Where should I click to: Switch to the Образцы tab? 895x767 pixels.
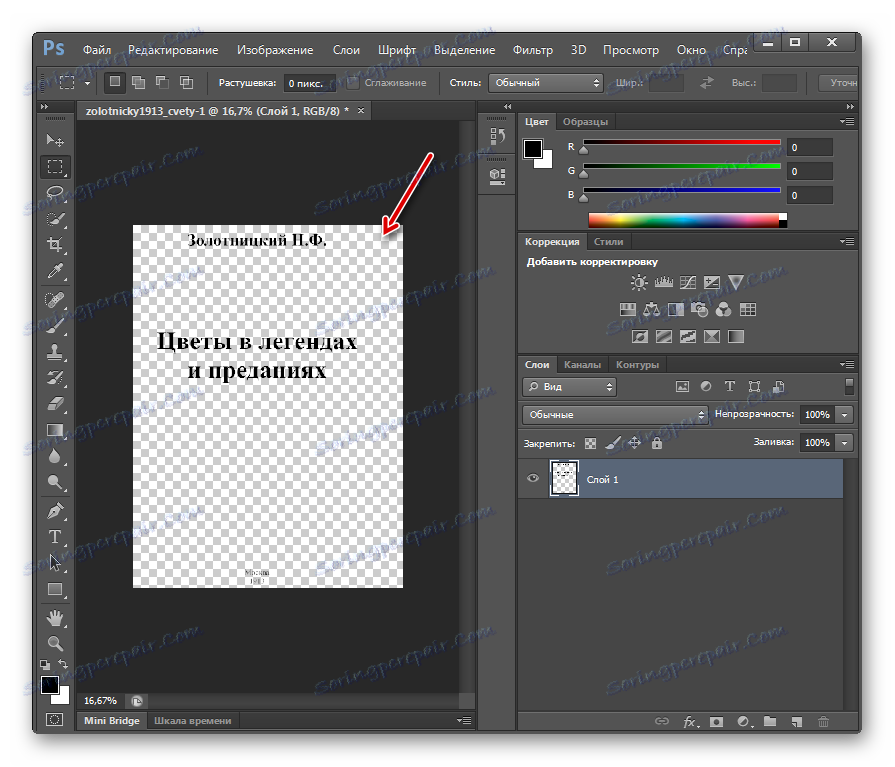pyautogui.click(x=585, y=122)
